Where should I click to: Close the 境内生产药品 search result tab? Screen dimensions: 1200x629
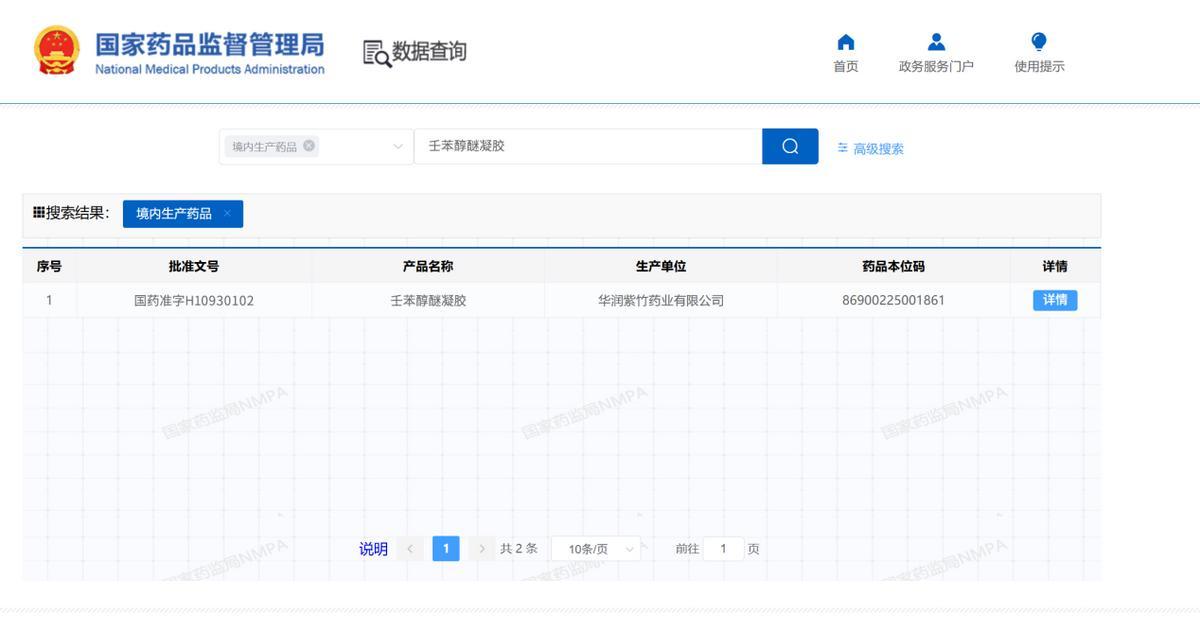pyautogui.click(x=227, y=213)
